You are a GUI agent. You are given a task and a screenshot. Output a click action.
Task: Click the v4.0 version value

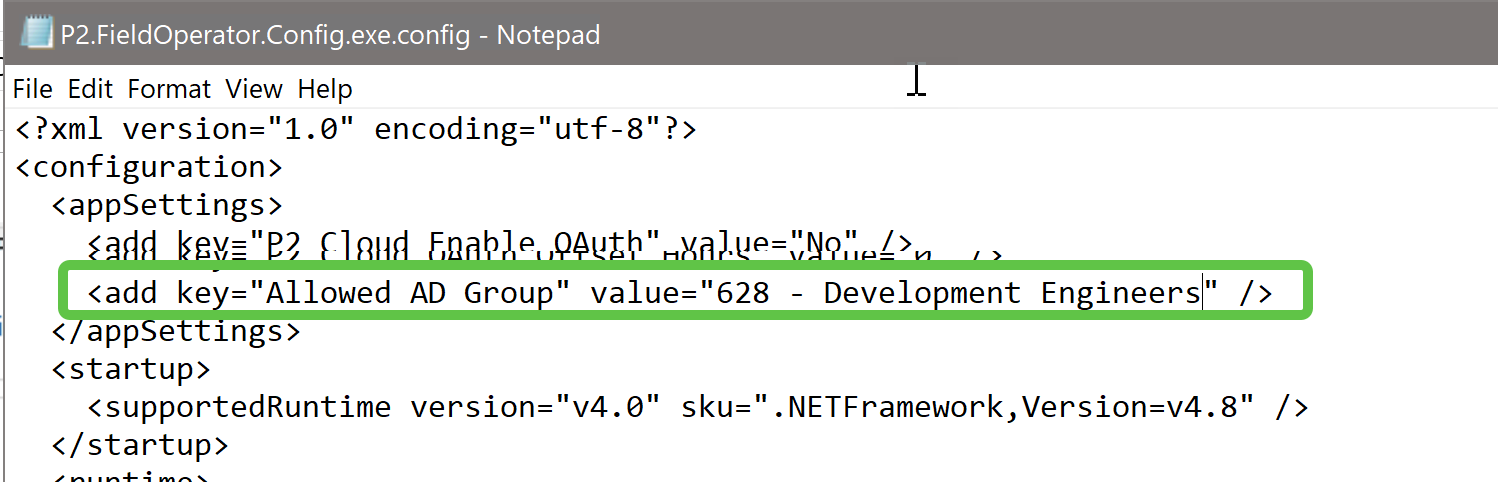point(607,407)
